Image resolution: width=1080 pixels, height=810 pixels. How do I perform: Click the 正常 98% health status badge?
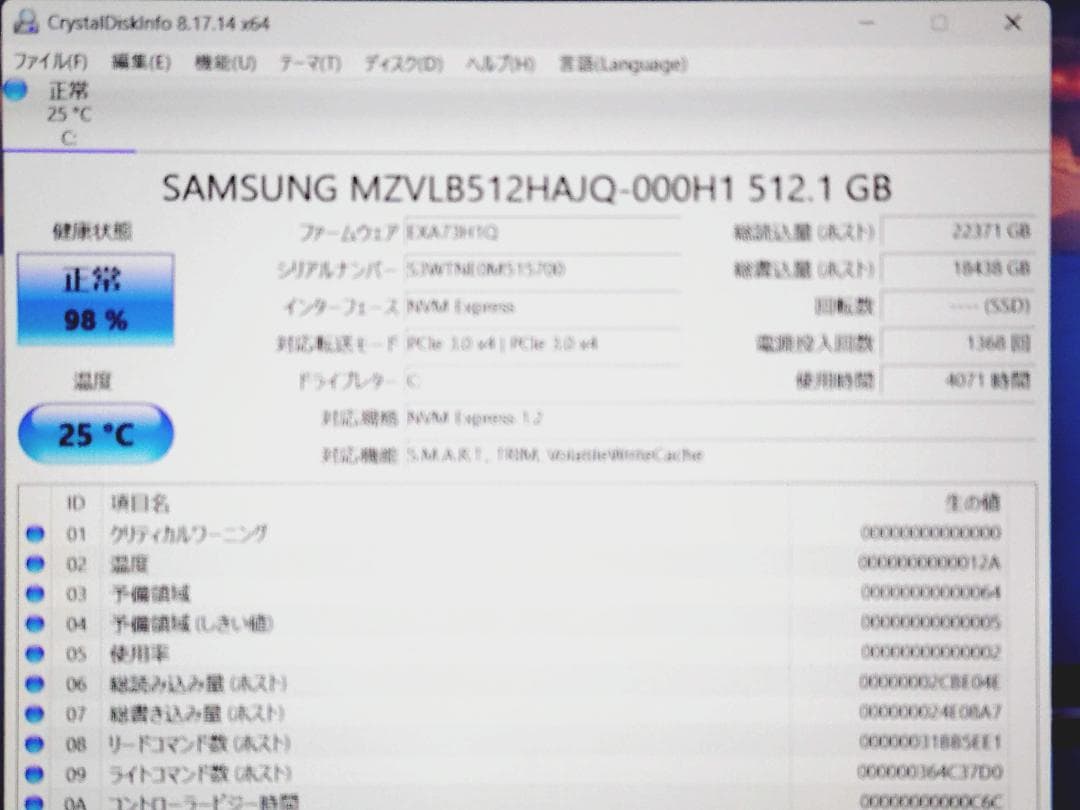click(95, 297)
